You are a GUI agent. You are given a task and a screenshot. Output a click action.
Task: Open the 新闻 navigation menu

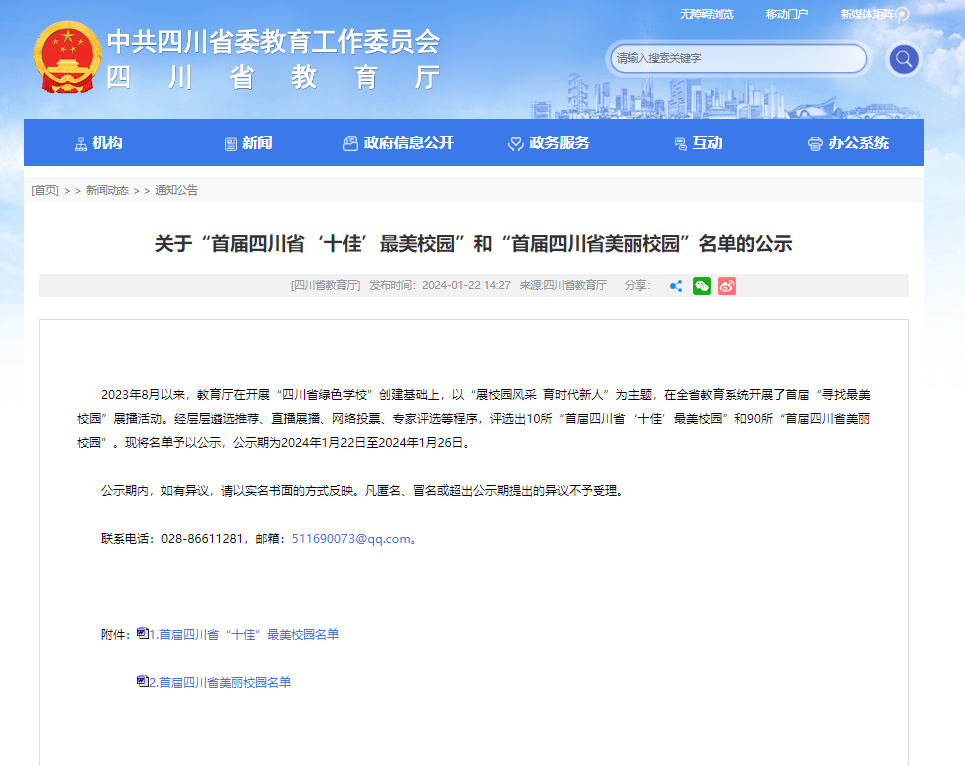click(x=249, y=143)
